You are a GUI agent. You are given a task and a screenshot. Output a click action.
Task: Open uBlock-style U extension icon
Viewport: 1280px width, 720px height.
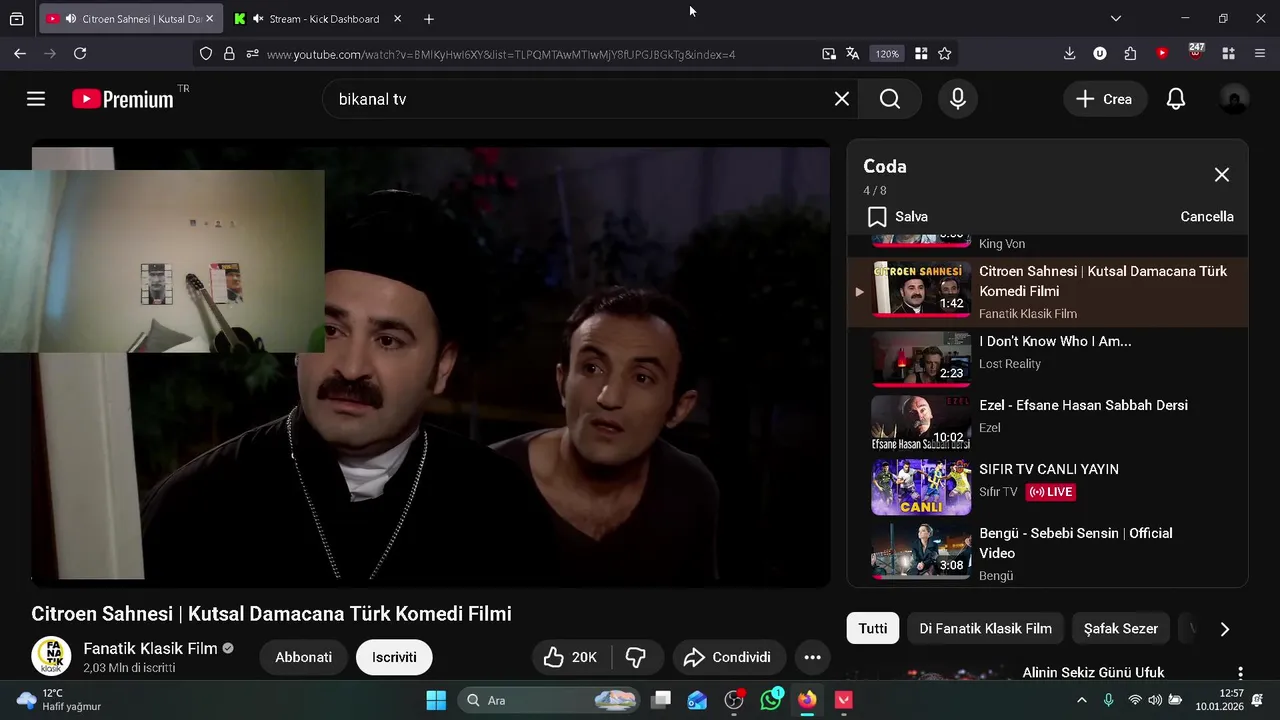pos(1100,53)
